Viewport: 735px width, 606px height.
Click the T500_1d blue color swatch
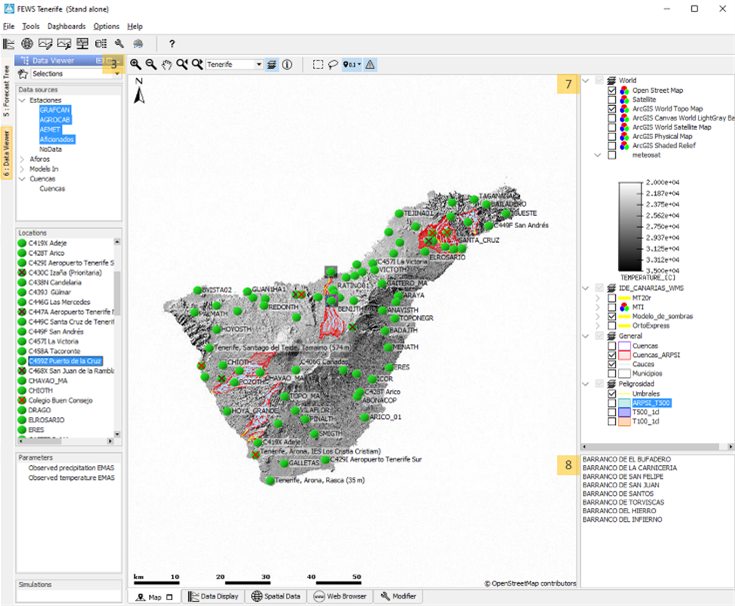624,411
